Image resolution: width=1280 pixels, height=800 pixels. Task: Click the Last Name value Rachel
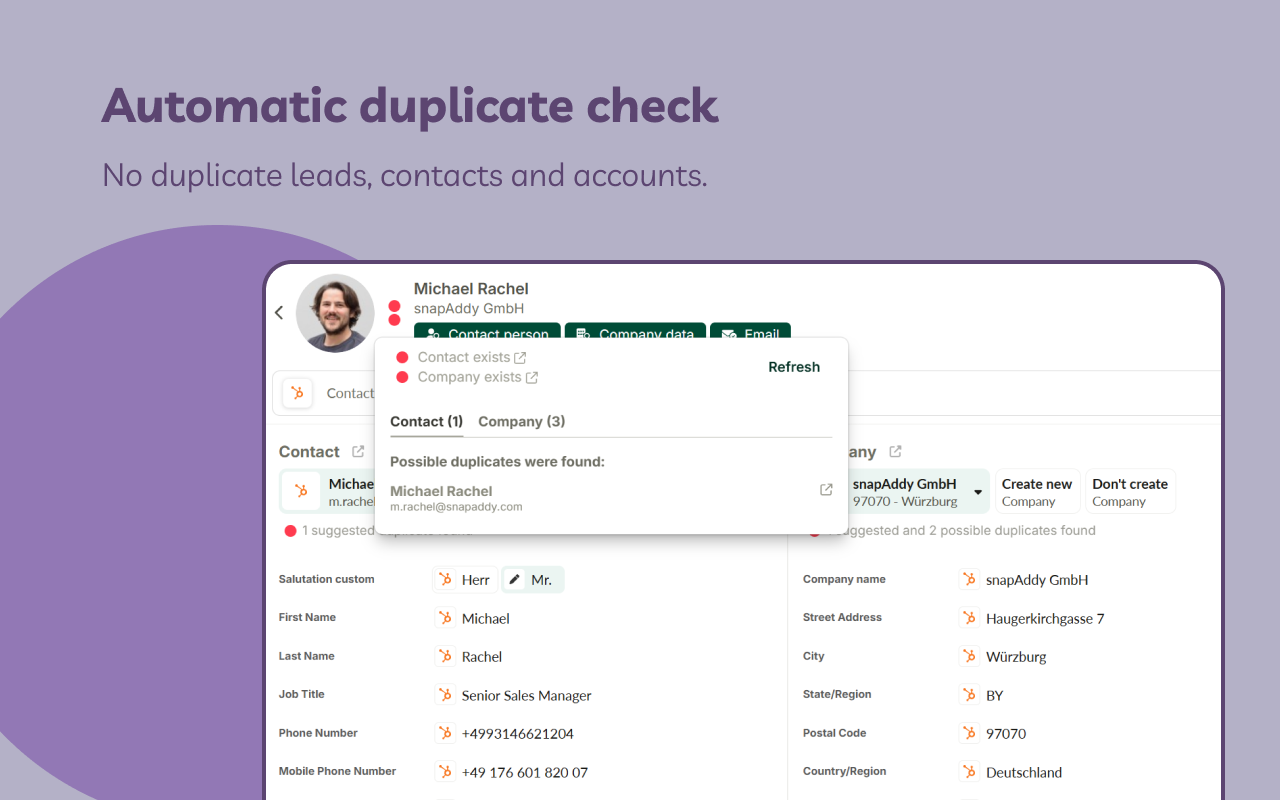(x=482, y=657)
